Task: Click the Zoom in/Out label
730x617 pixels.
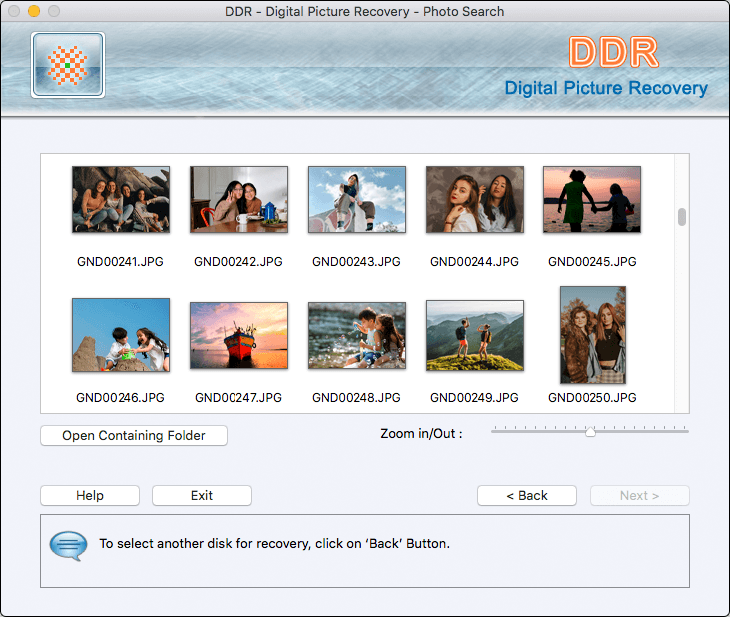Action: point(421,434)
